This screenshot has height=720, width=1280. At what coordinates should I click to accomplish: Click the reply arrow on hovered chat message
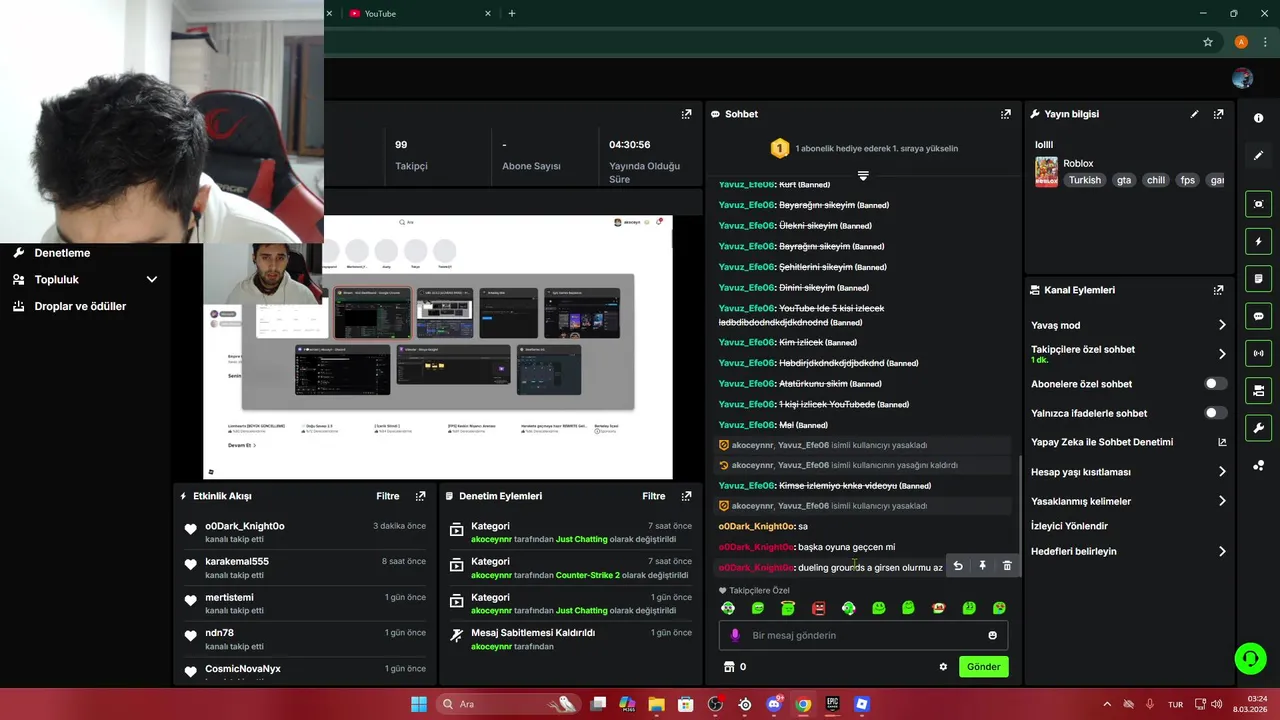tap(958, 566)
